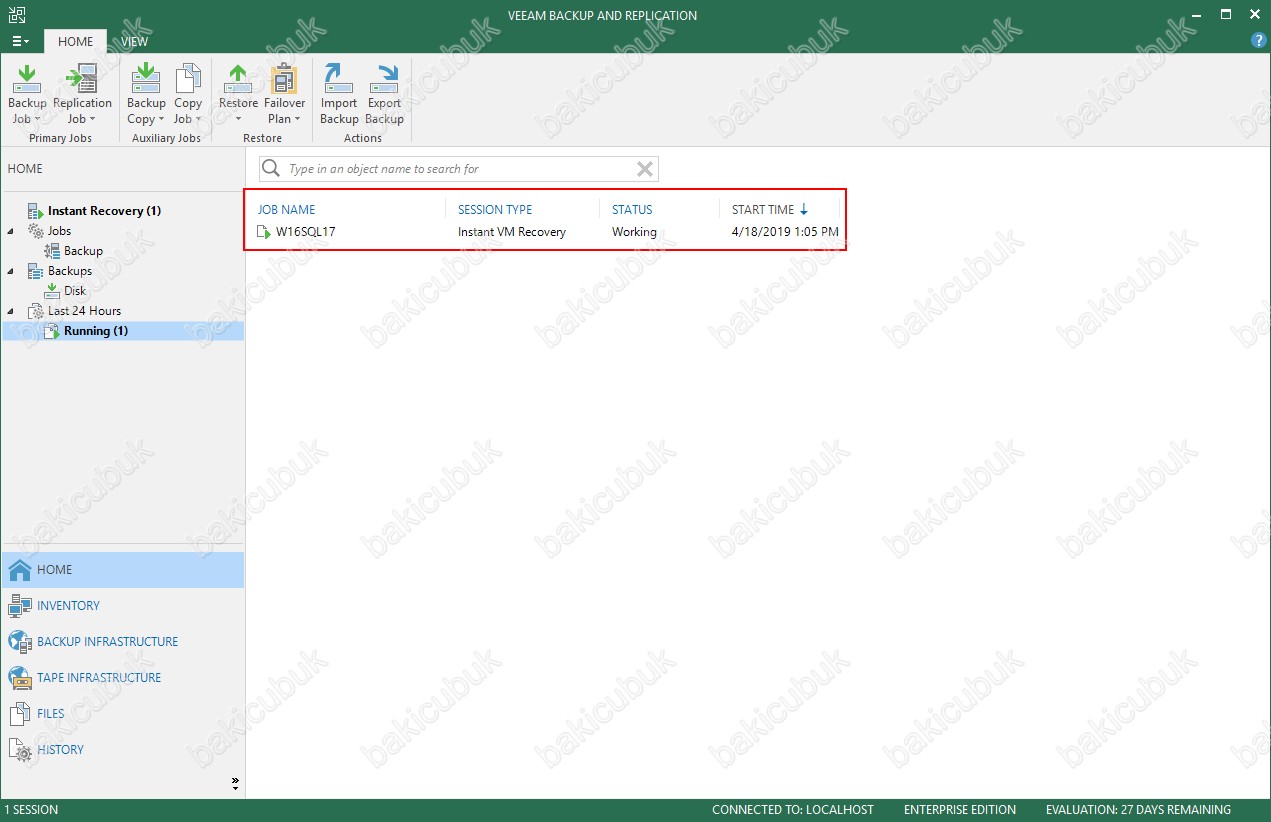Click the Export Backup ribbon button
Image resolution: width=1271 pixels, height=822 pixels.
[x=384, y=94]
